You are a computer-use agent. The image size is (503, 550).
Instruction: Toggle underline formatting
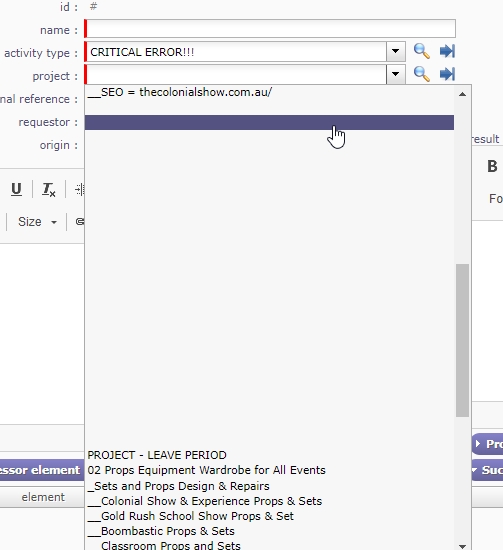(x=16, y=189)
